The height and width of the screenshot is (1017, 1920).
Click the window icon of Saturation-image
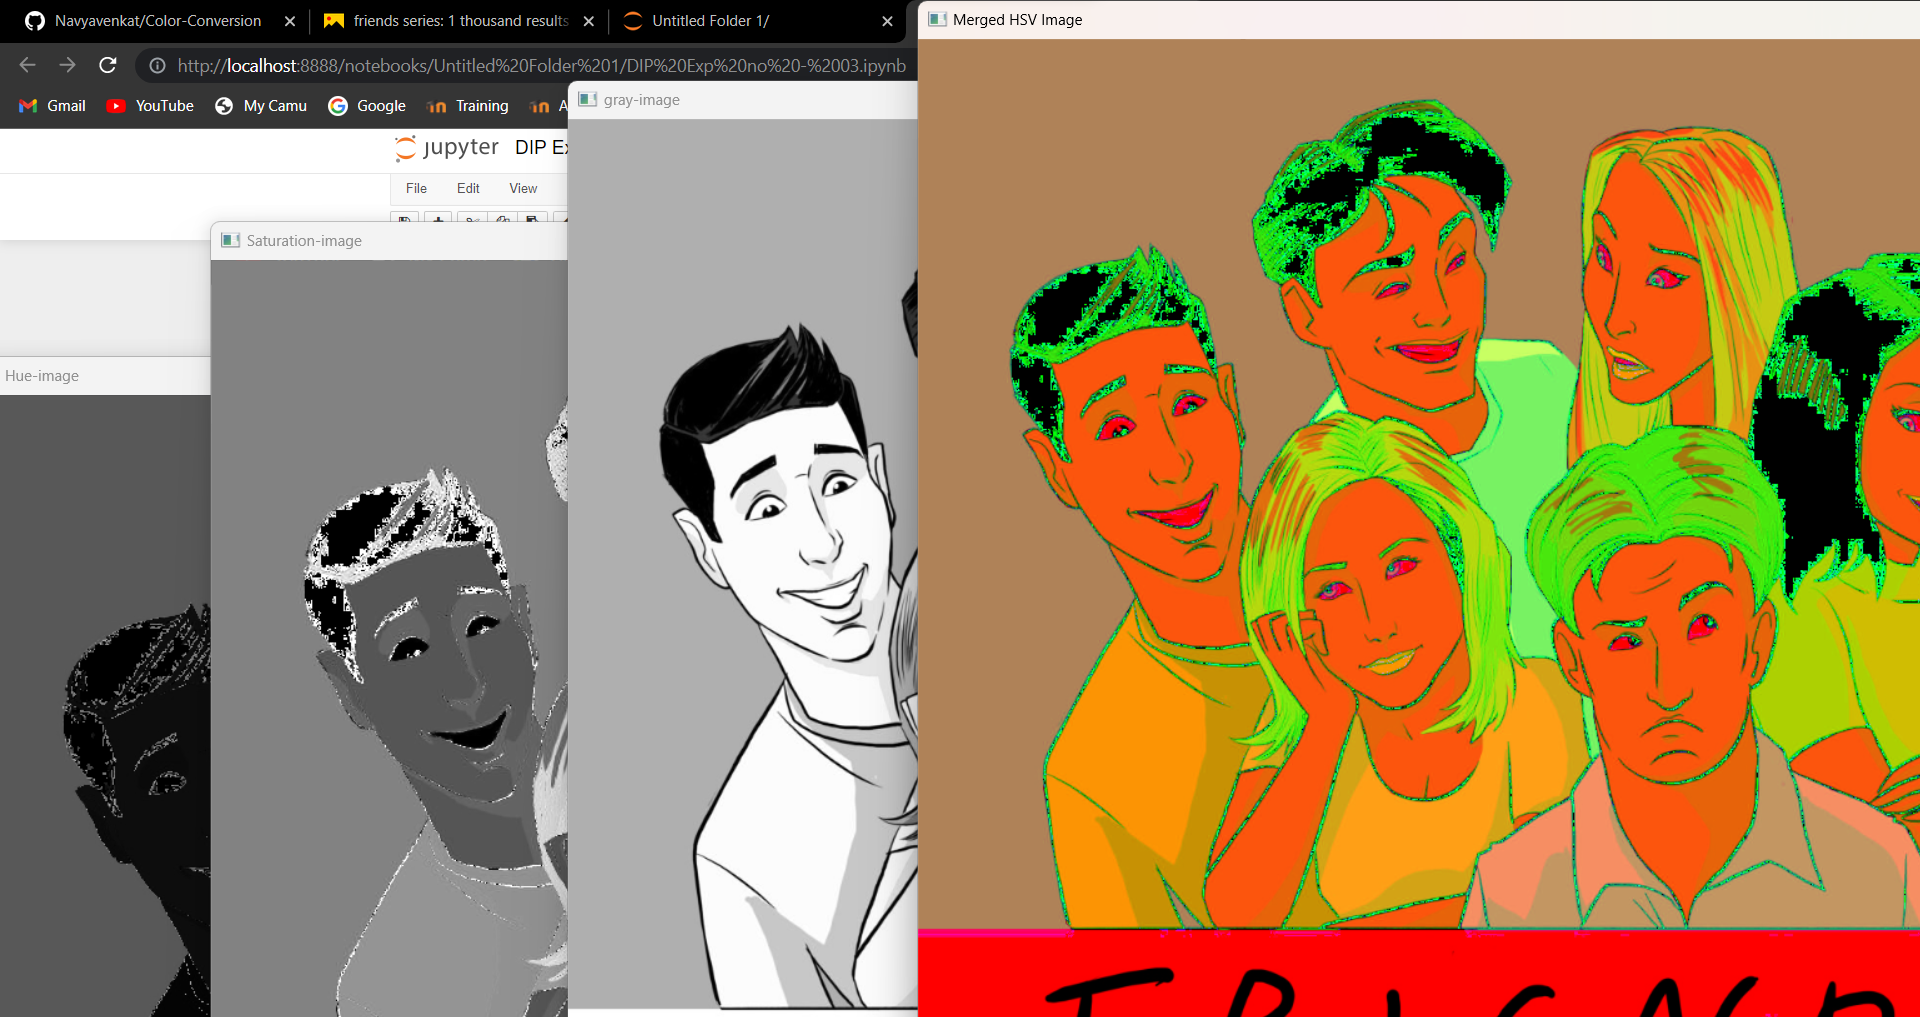(230, 241)
